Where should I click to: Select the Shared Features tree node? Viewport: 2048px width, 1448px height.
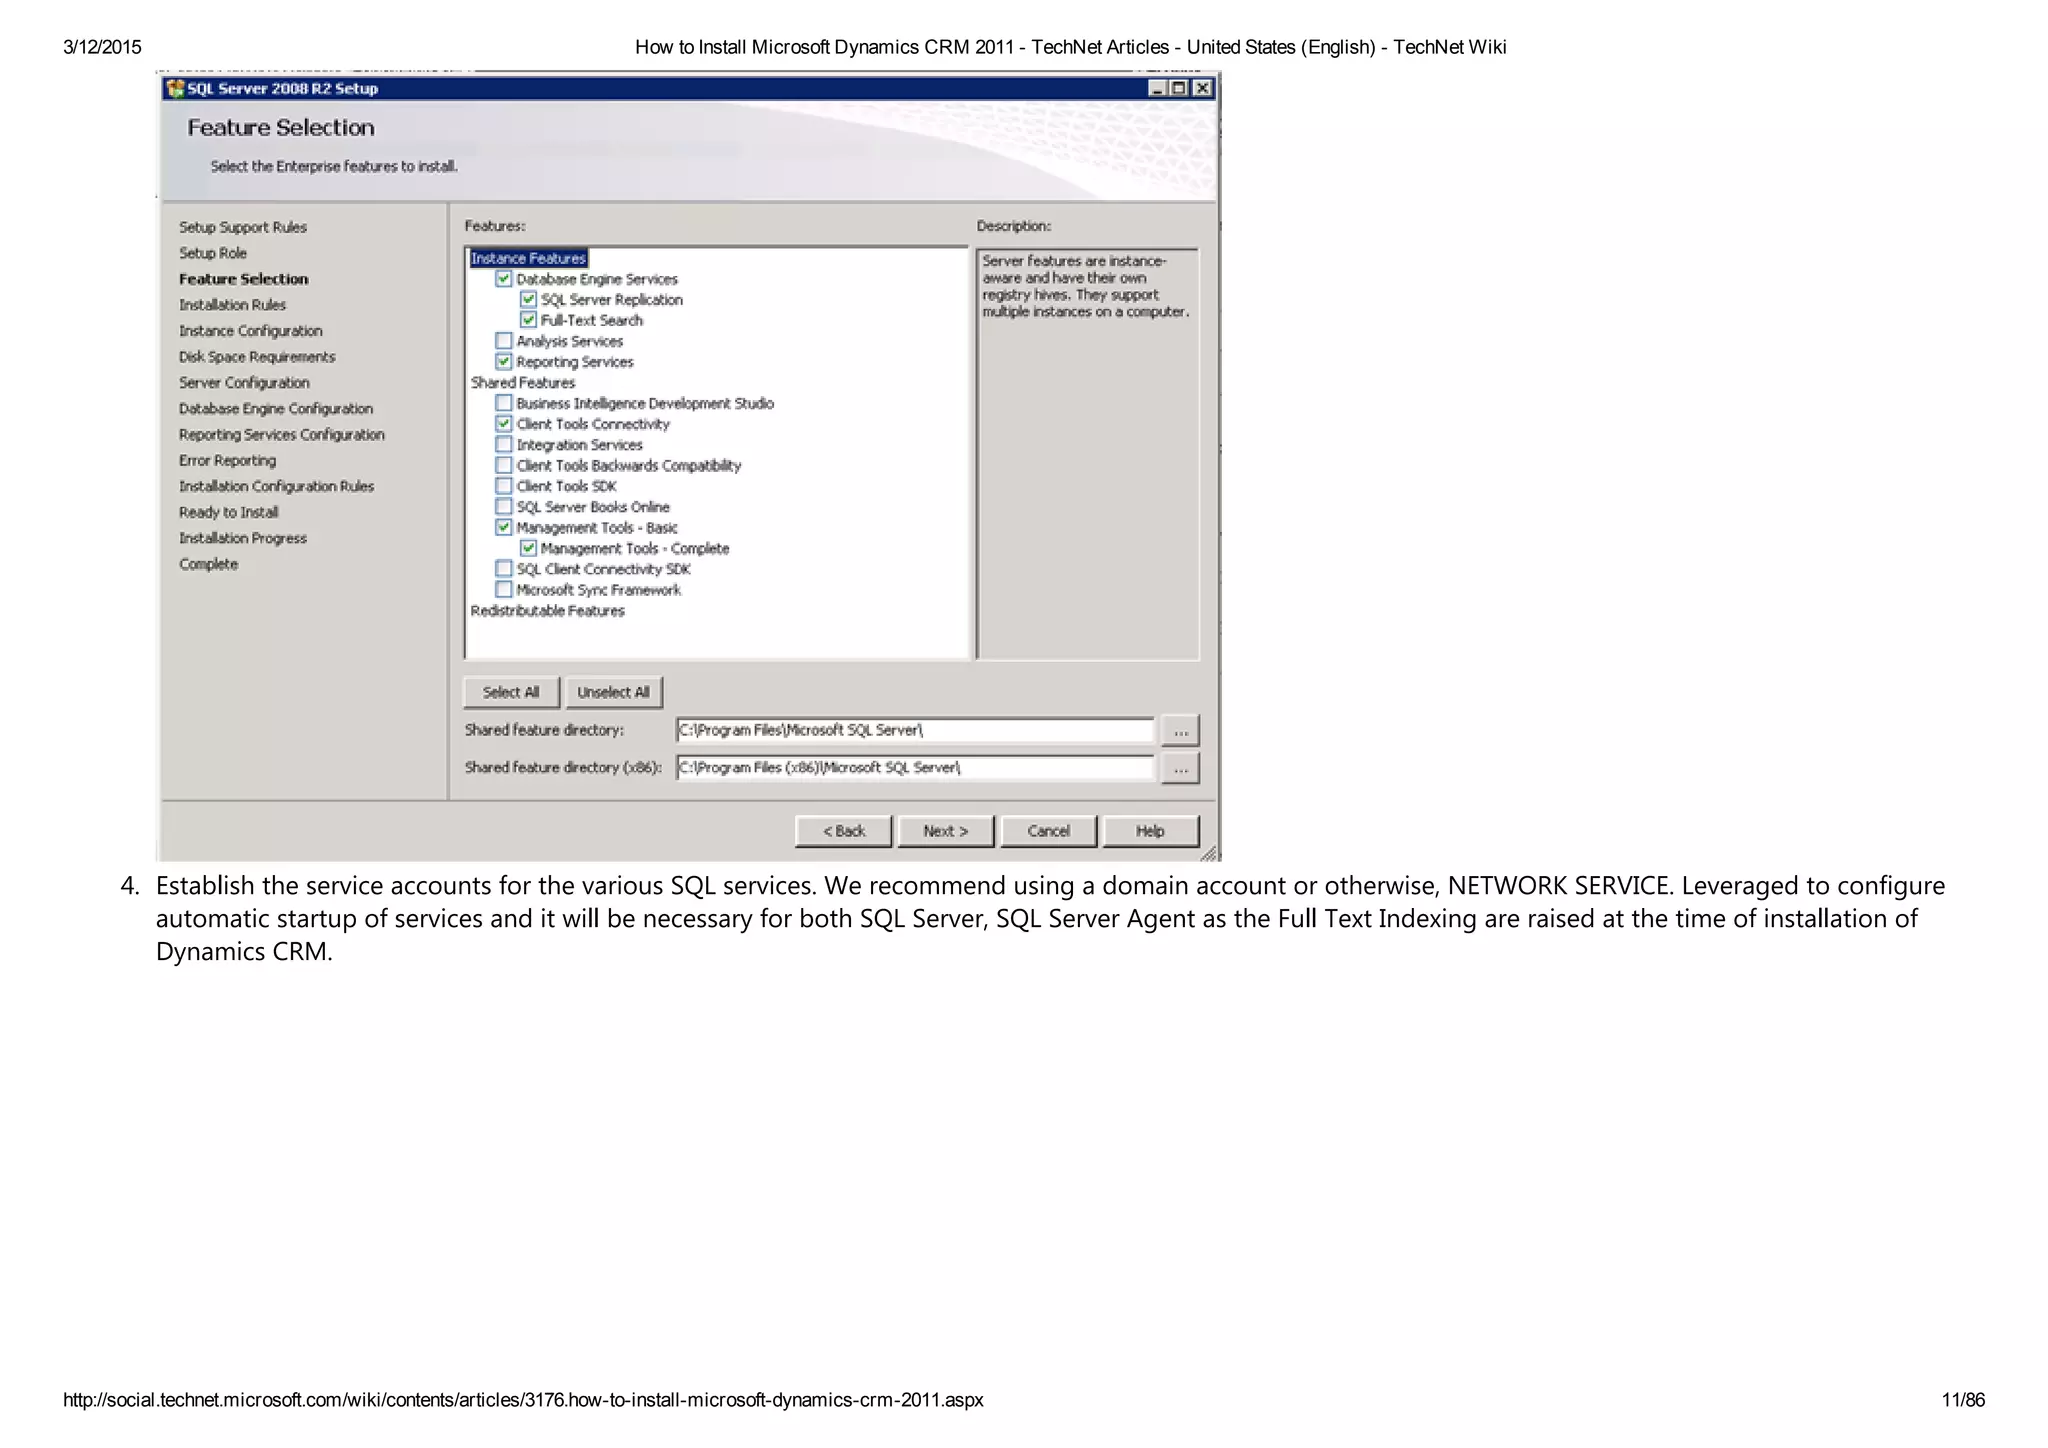(x=523, y=383)
